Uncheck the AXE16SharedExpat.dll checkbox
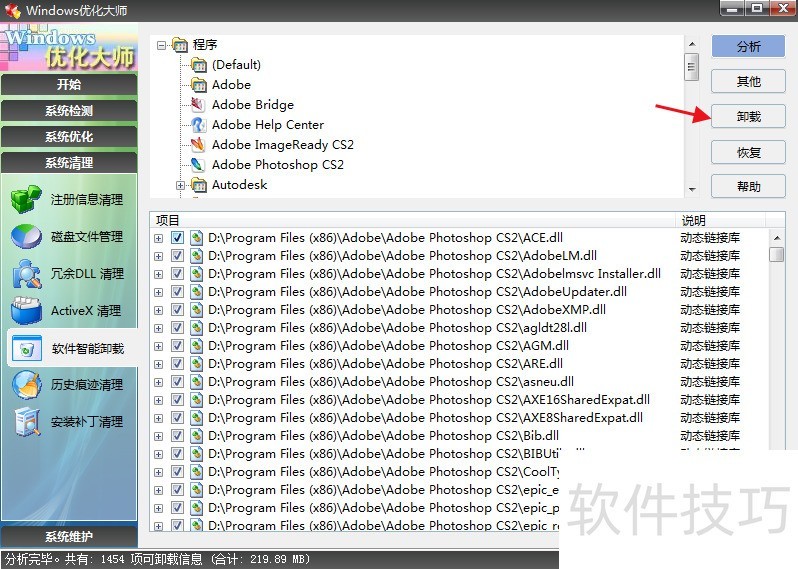Screen dimensions: 798x569 pos(177,400)
